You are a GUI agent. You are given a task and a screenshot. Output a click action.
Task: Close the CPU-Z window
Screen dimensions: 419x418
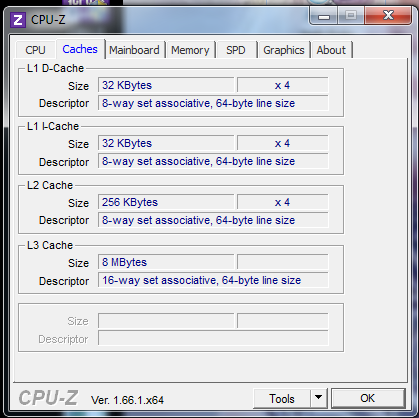(388, 15)
